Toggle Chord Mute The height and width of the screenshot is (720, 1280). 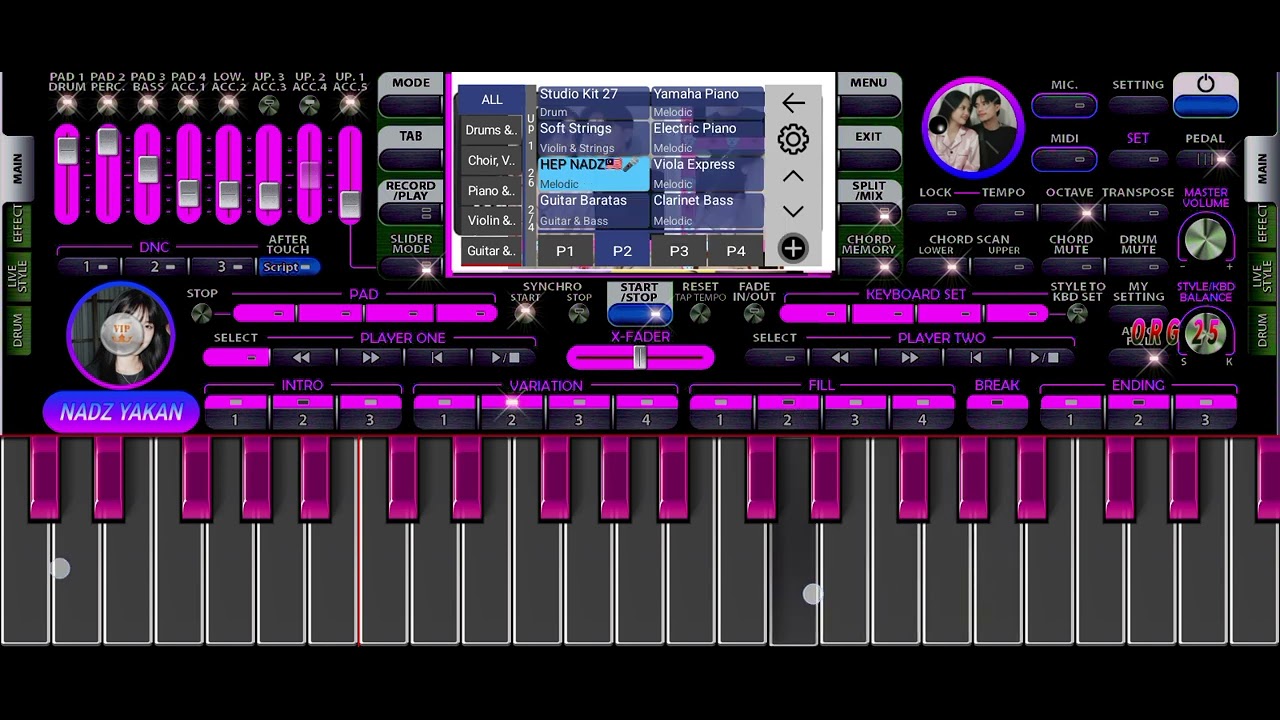tap(1070, 267)
